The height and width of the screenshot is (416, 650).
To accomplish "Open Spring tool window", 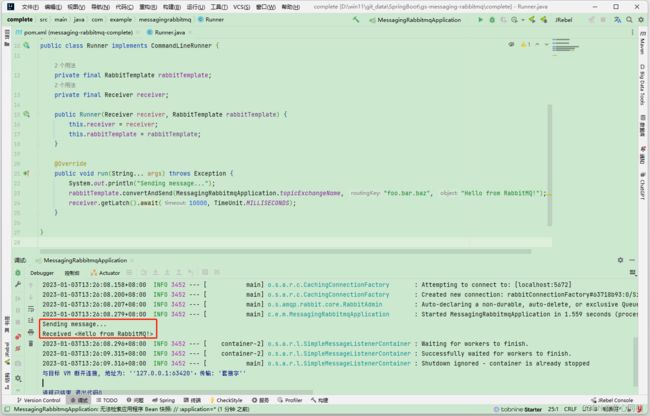I will pos(163,400).
